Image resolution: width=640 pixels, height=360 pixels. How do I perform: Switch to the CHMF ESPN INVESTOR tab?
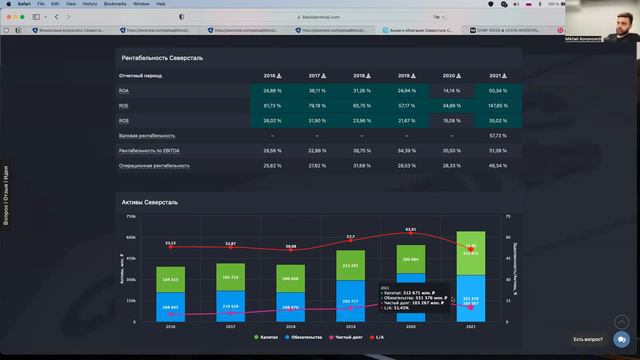point(505,30)
